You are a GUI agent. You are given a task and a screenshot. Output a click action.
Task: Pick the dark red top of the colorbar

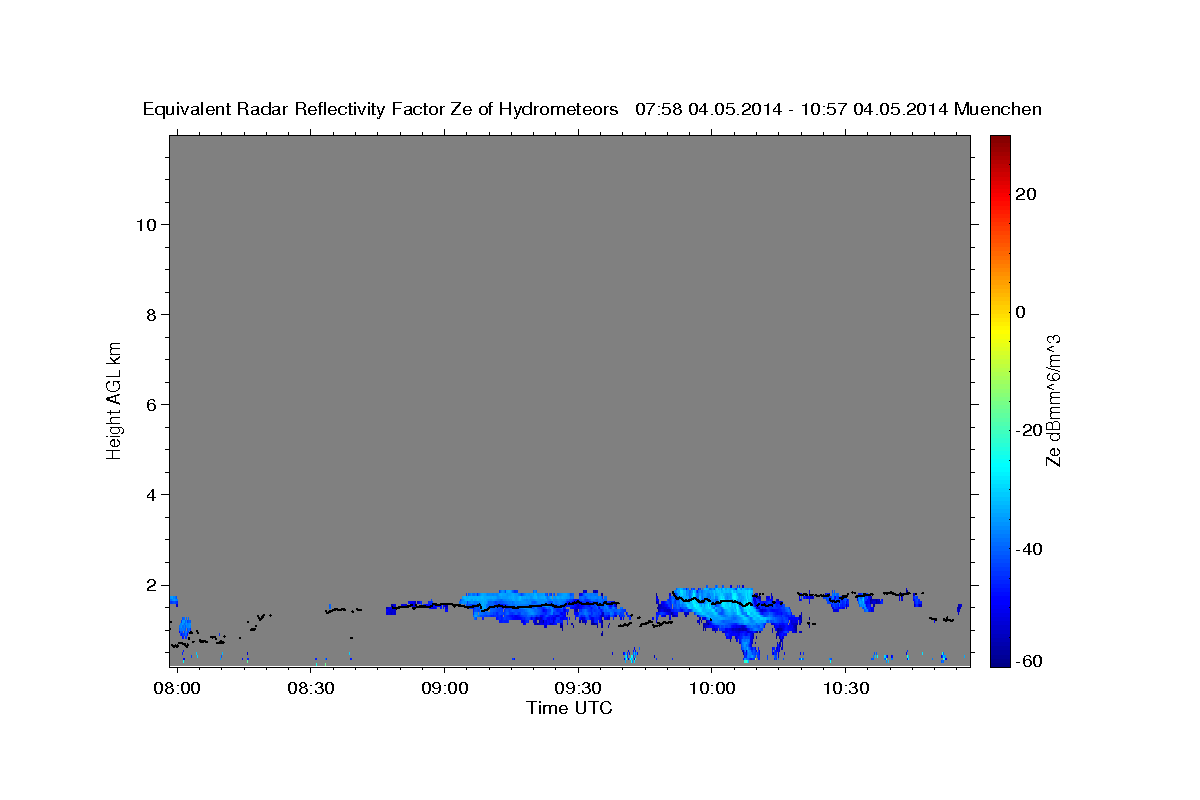1000,141
